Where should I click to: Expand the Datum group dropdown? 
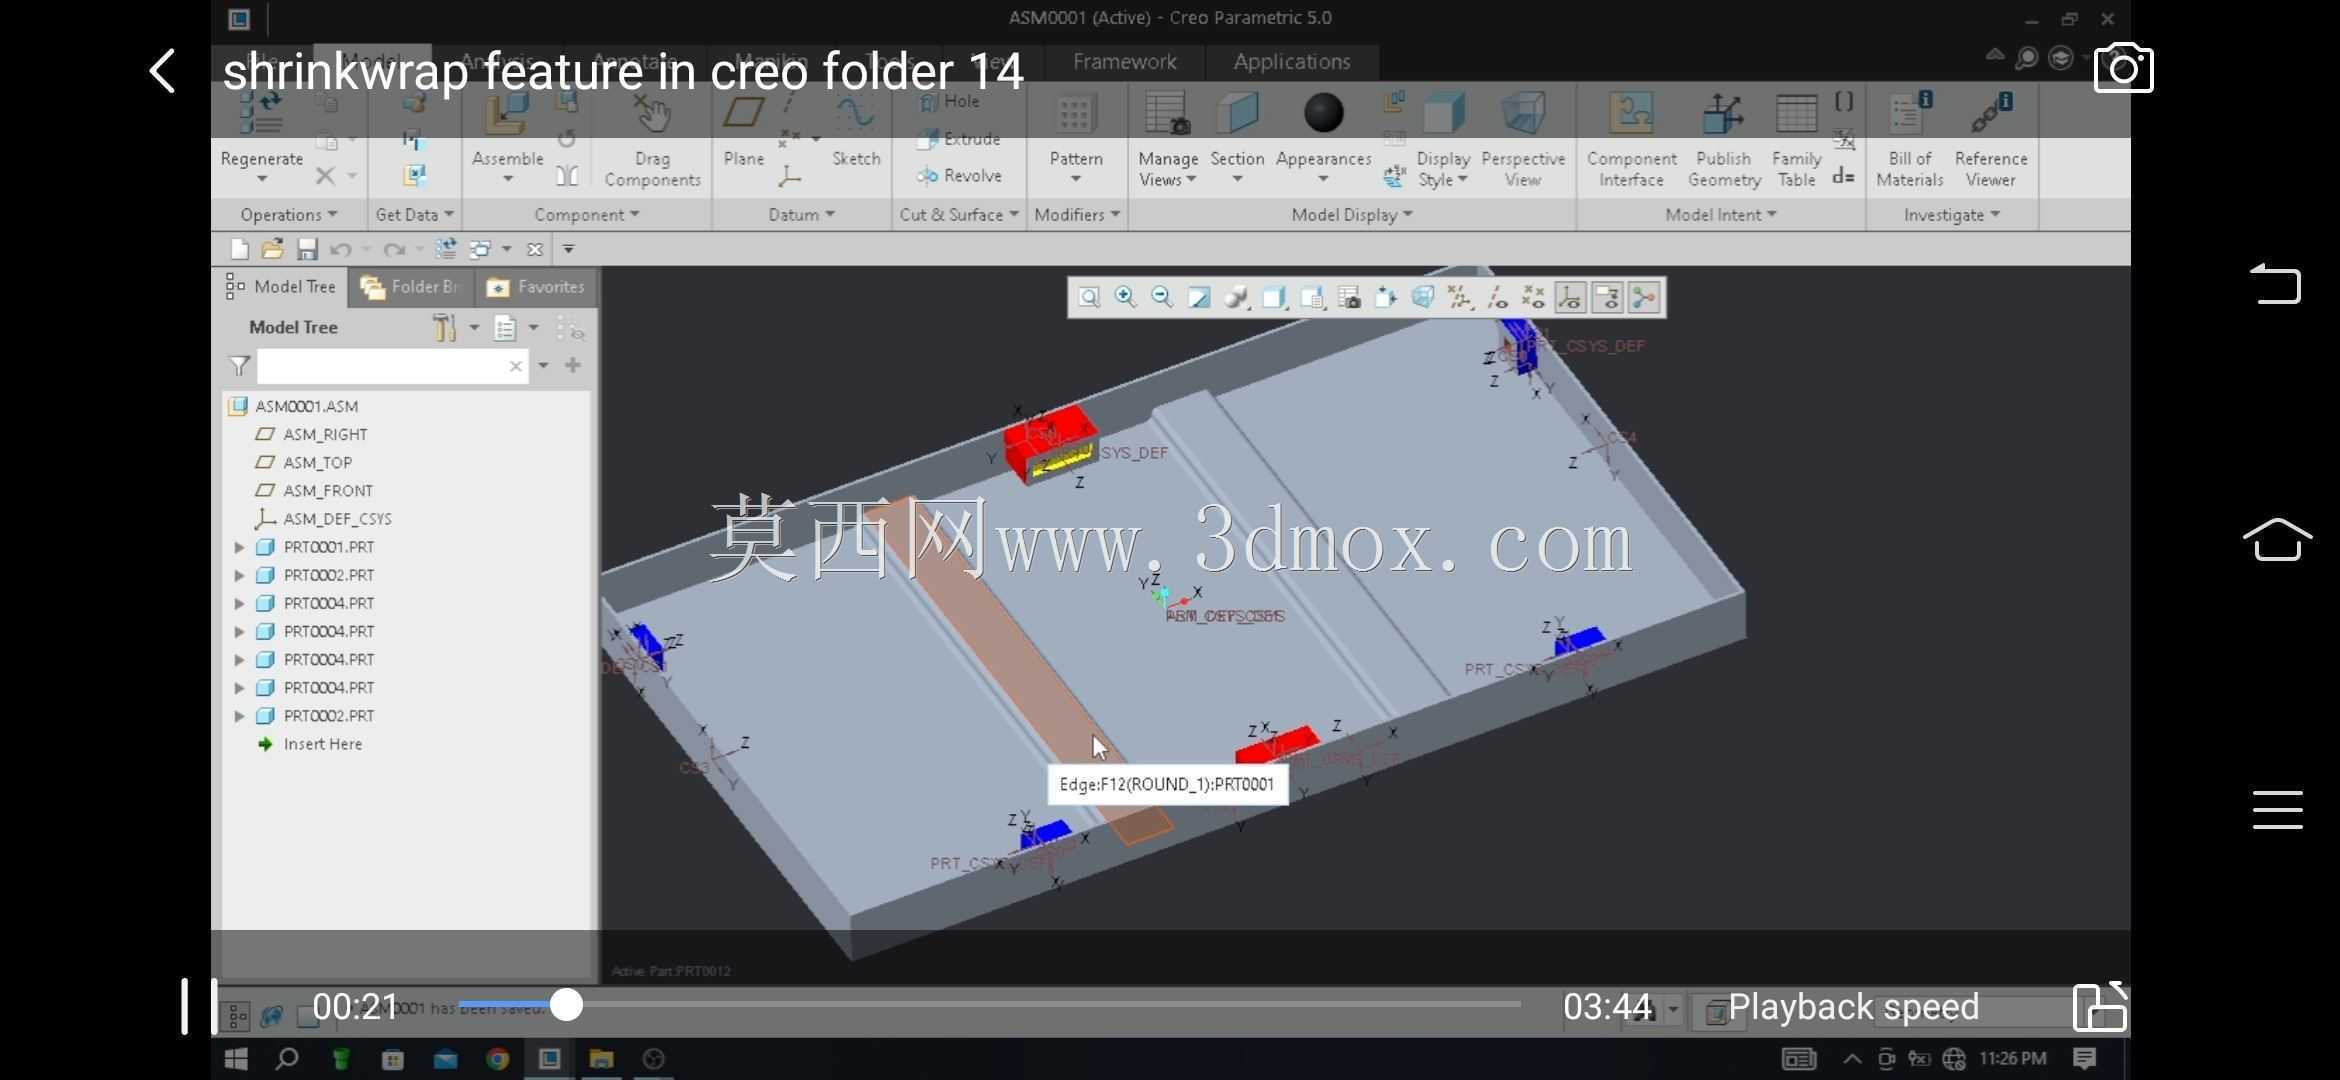click(801, 215)
